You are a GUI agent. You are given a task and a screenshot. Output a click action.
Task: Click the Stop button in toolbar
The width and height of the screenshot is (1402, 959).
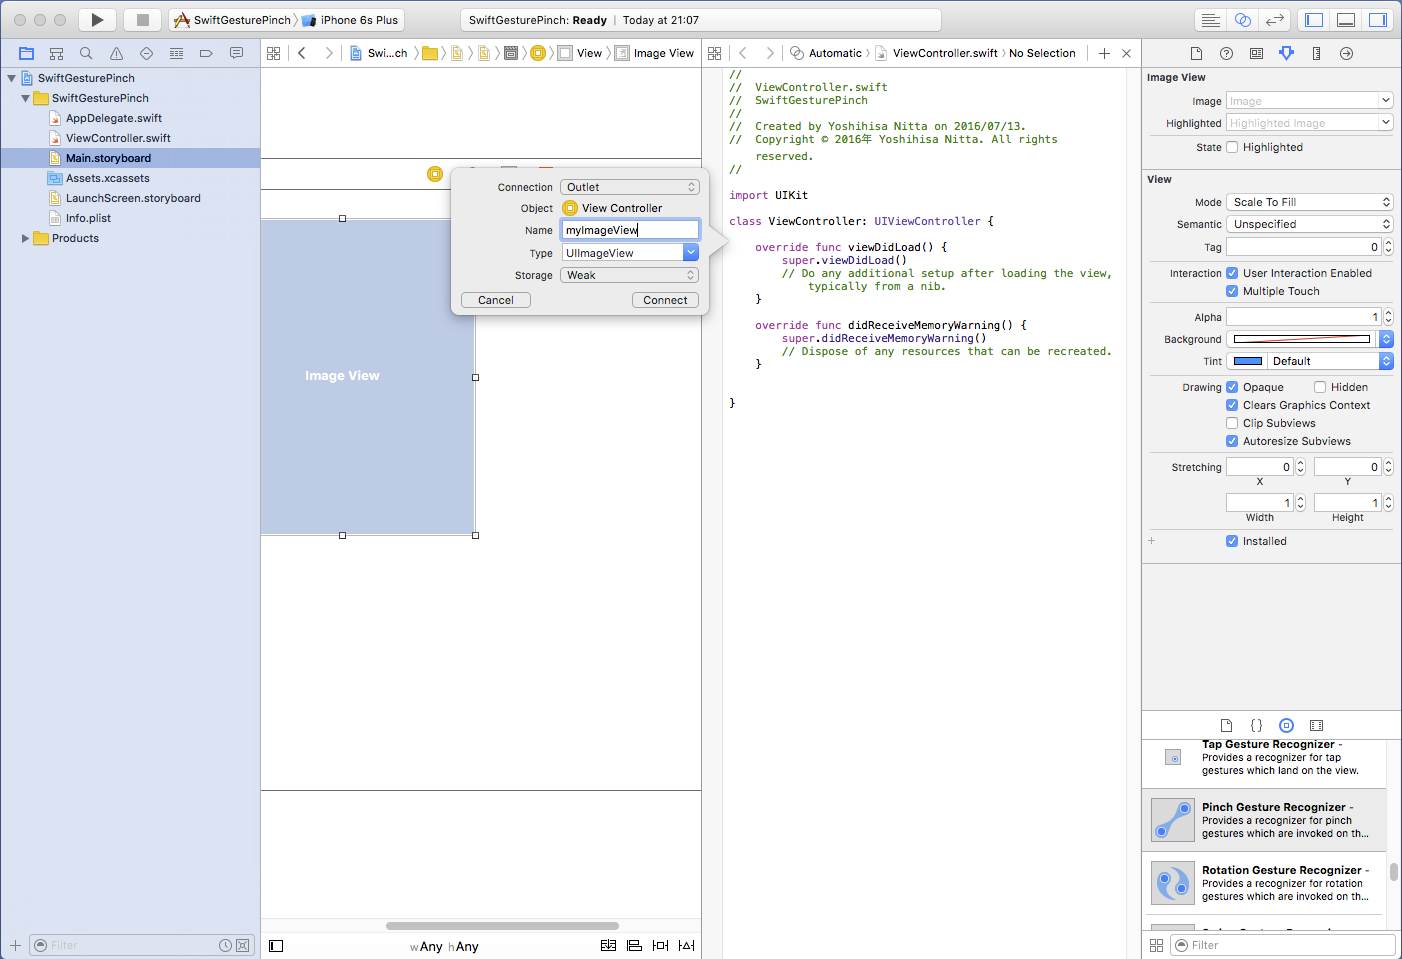tap(142, 20)
